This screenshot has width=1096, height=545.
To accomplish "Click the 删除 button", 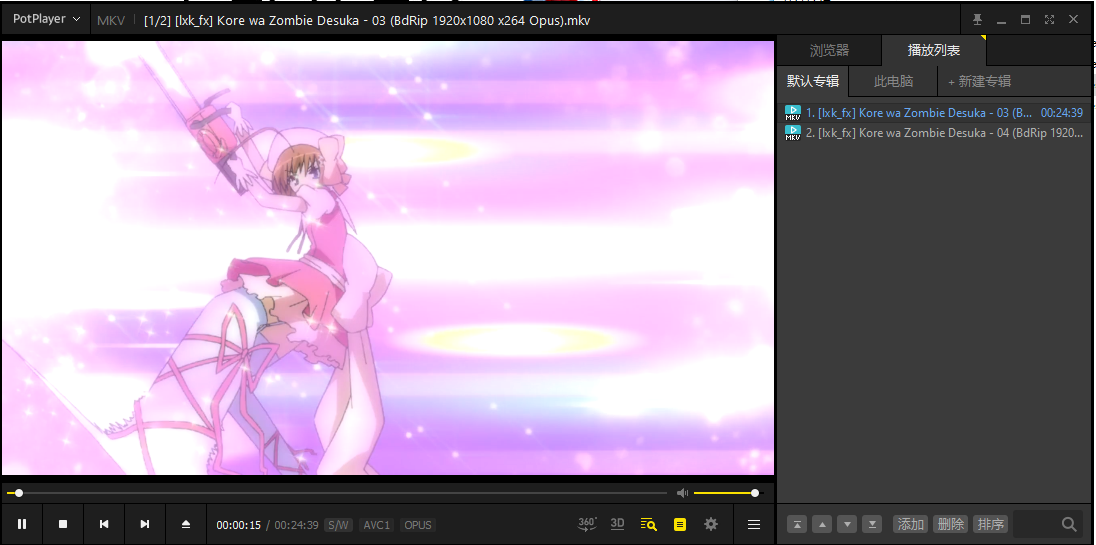I will pos(951,524).
